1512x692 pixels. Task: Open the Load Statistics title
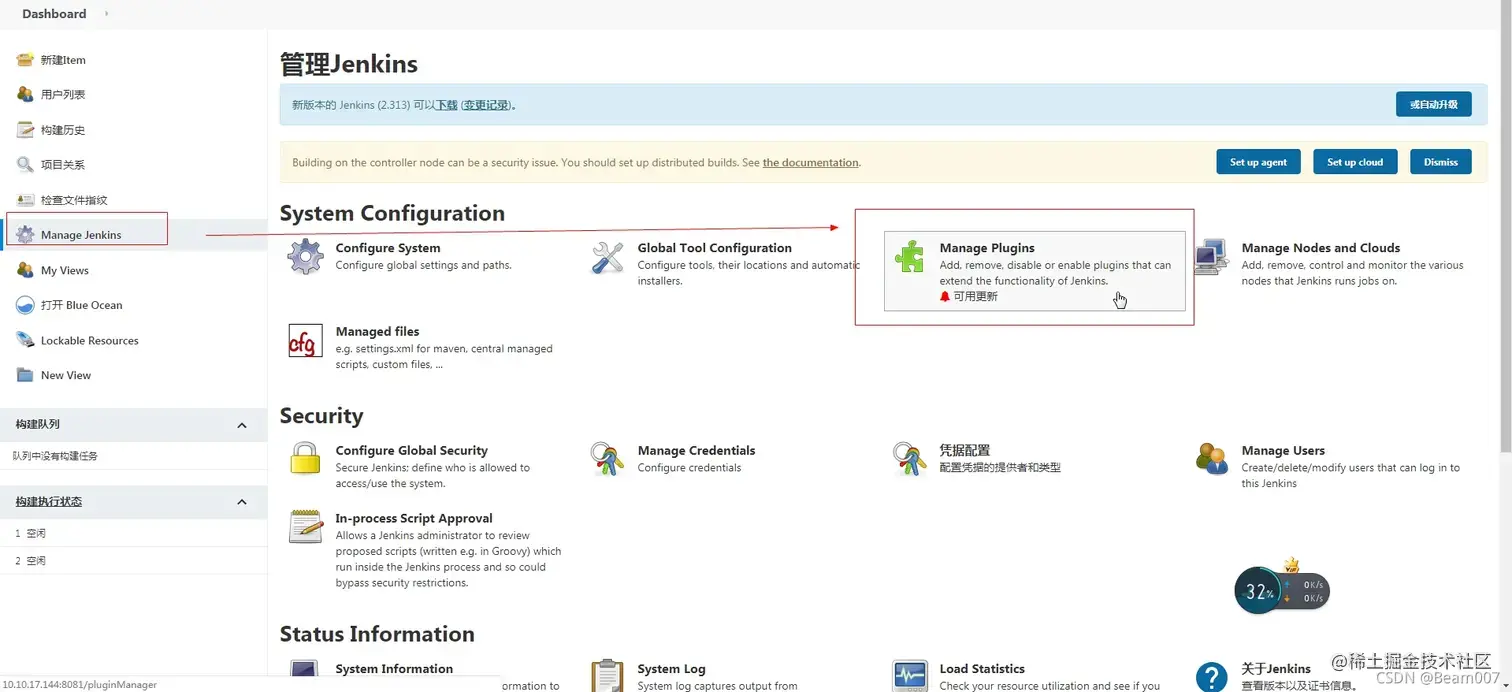click(x=982, y=669)
